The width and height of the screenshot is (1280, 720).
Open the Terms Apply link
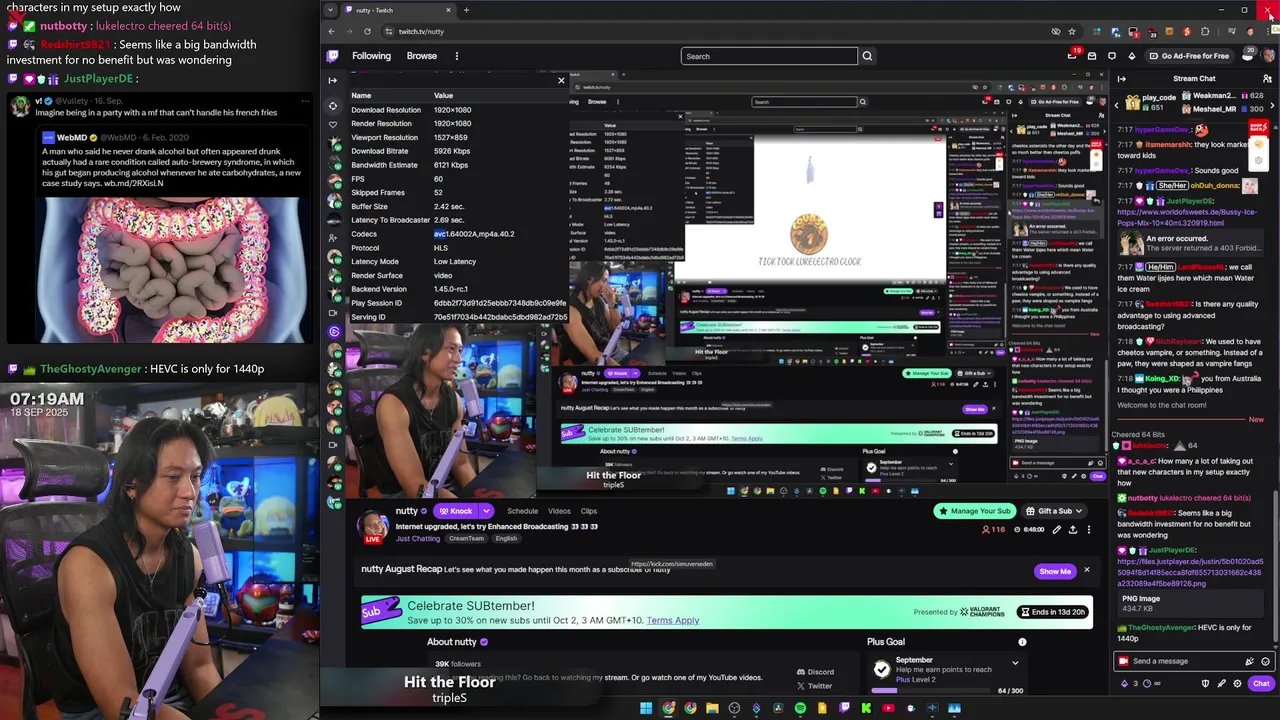(x=673, y=620)
